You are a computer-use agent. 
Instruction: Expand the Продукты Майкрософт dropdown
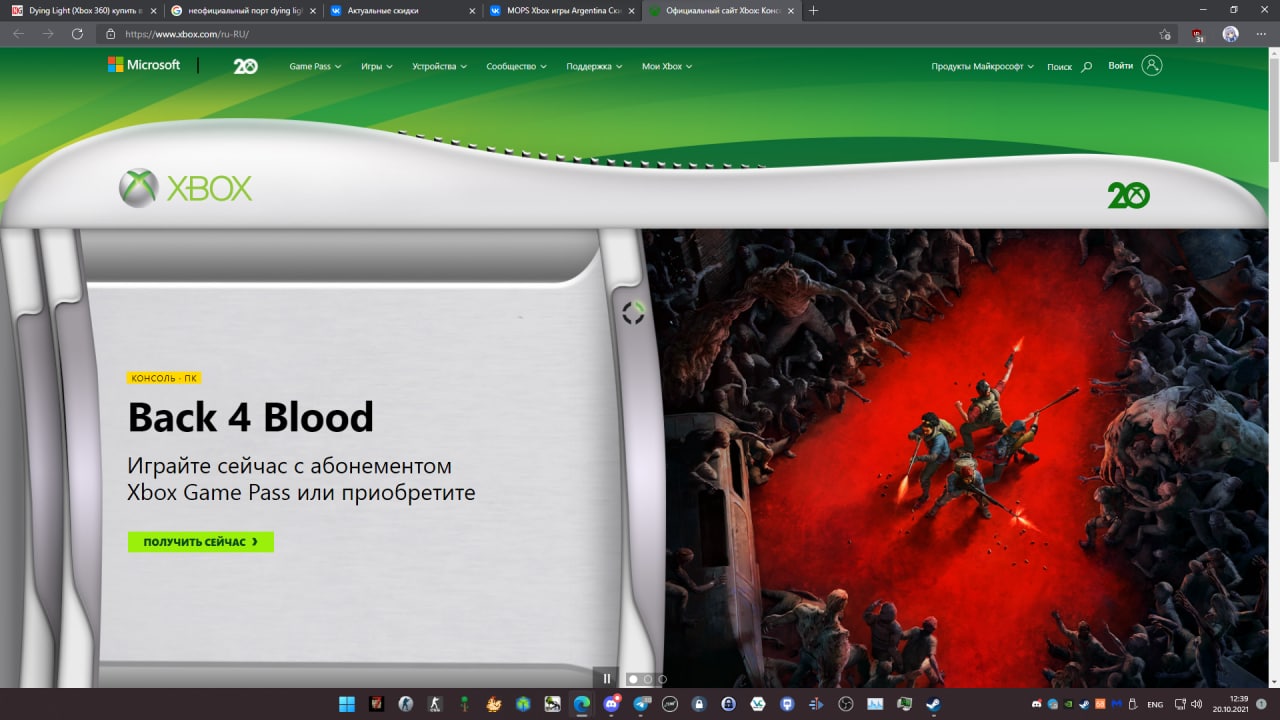coord(982,66)
